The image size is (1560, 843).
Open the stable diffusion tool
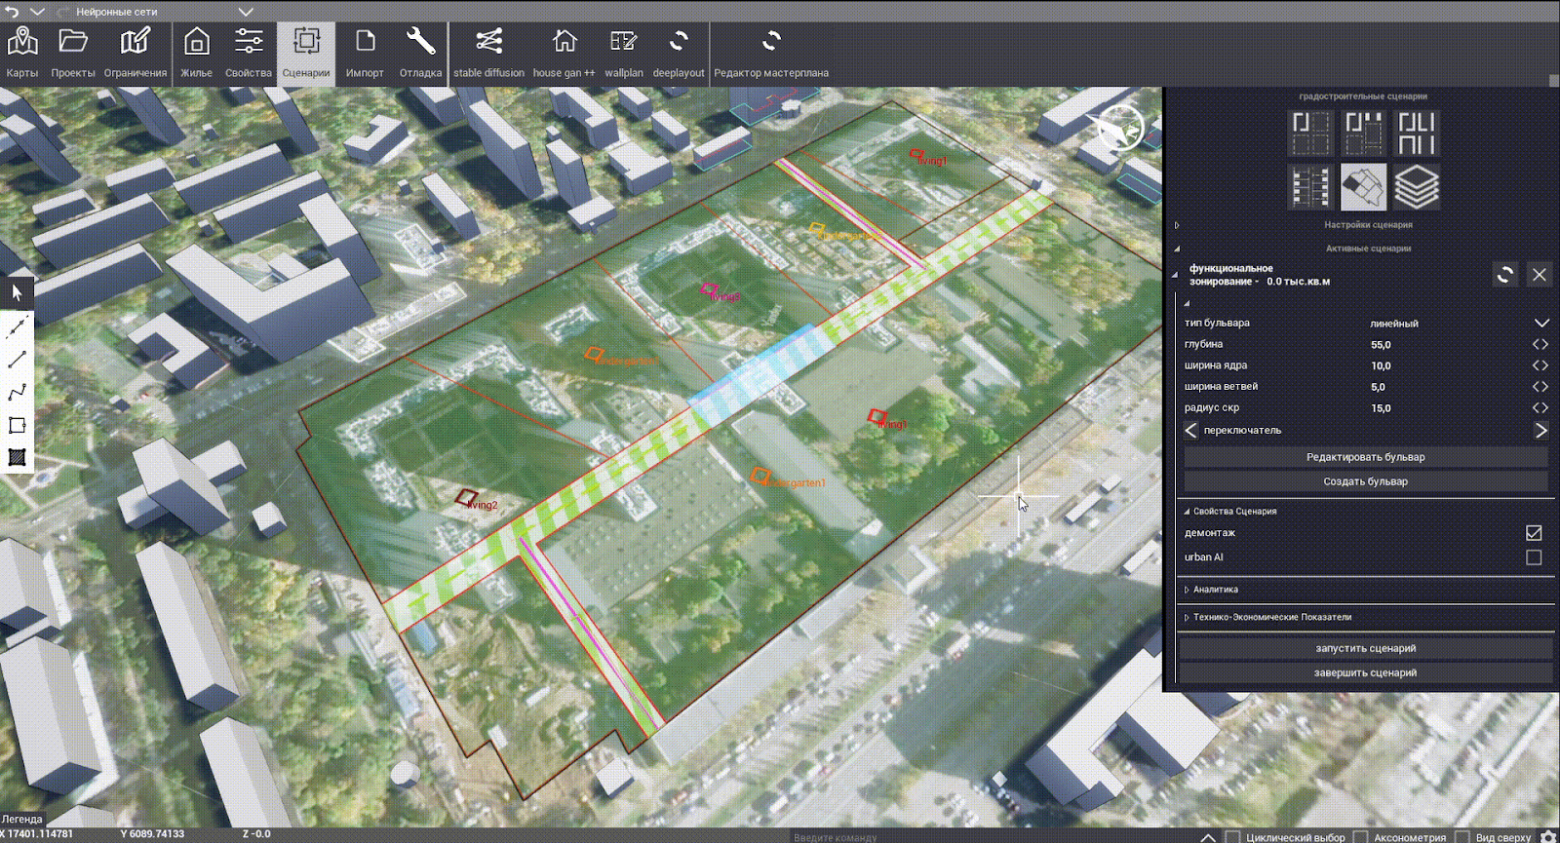click(x=488, y=52)
